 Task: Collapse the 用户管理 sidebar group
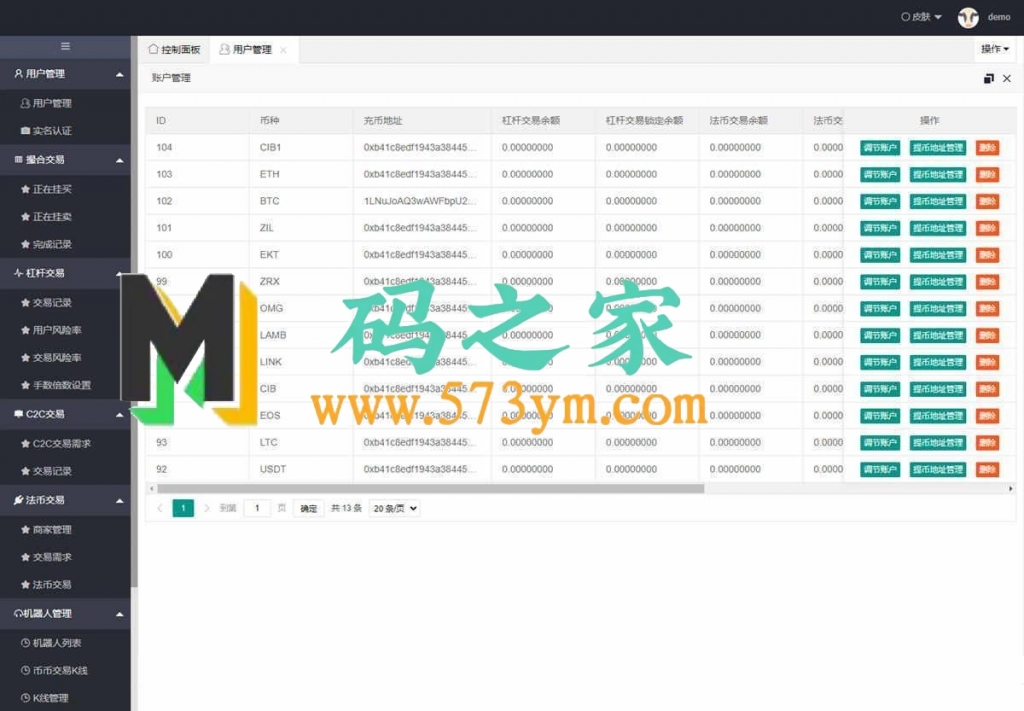click(120, 74)
